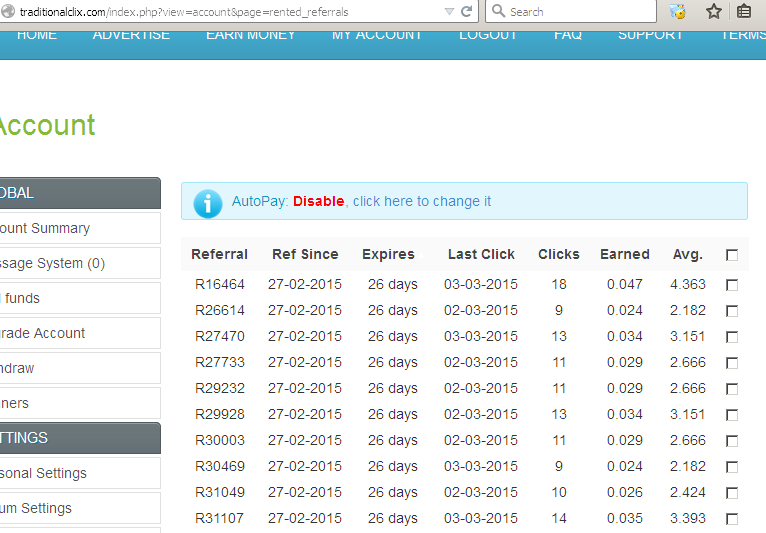Screen dimensions: 766x533
Task: Click 'click here to change it' AutoPay link
Action: tap(422, 201)
